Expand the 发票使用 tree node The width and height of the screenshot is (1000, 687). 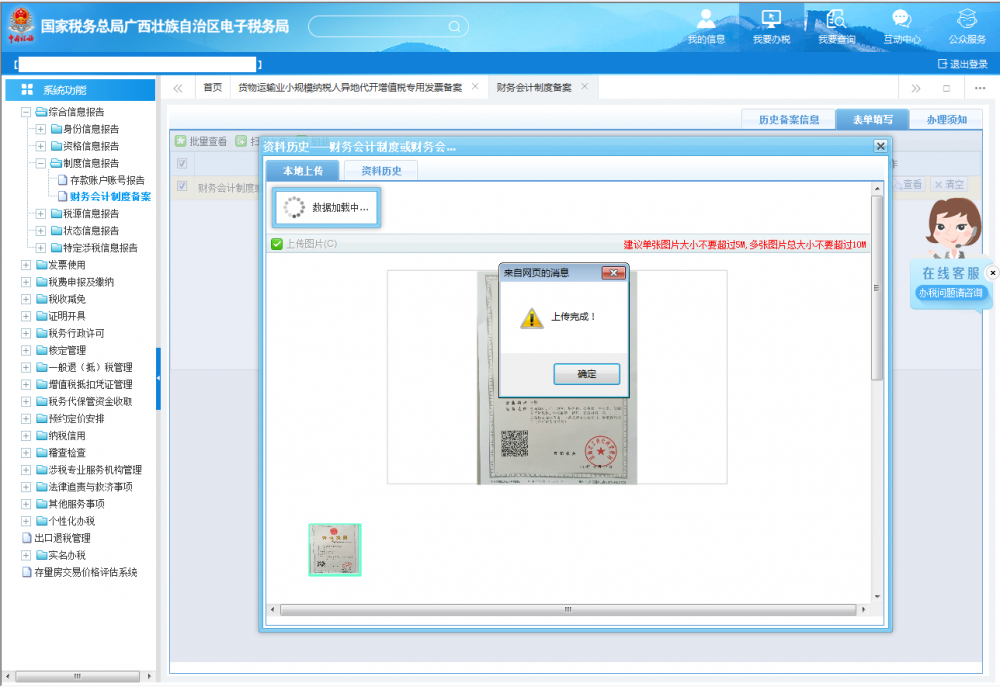pyautogui.click(x=26, y=265)
